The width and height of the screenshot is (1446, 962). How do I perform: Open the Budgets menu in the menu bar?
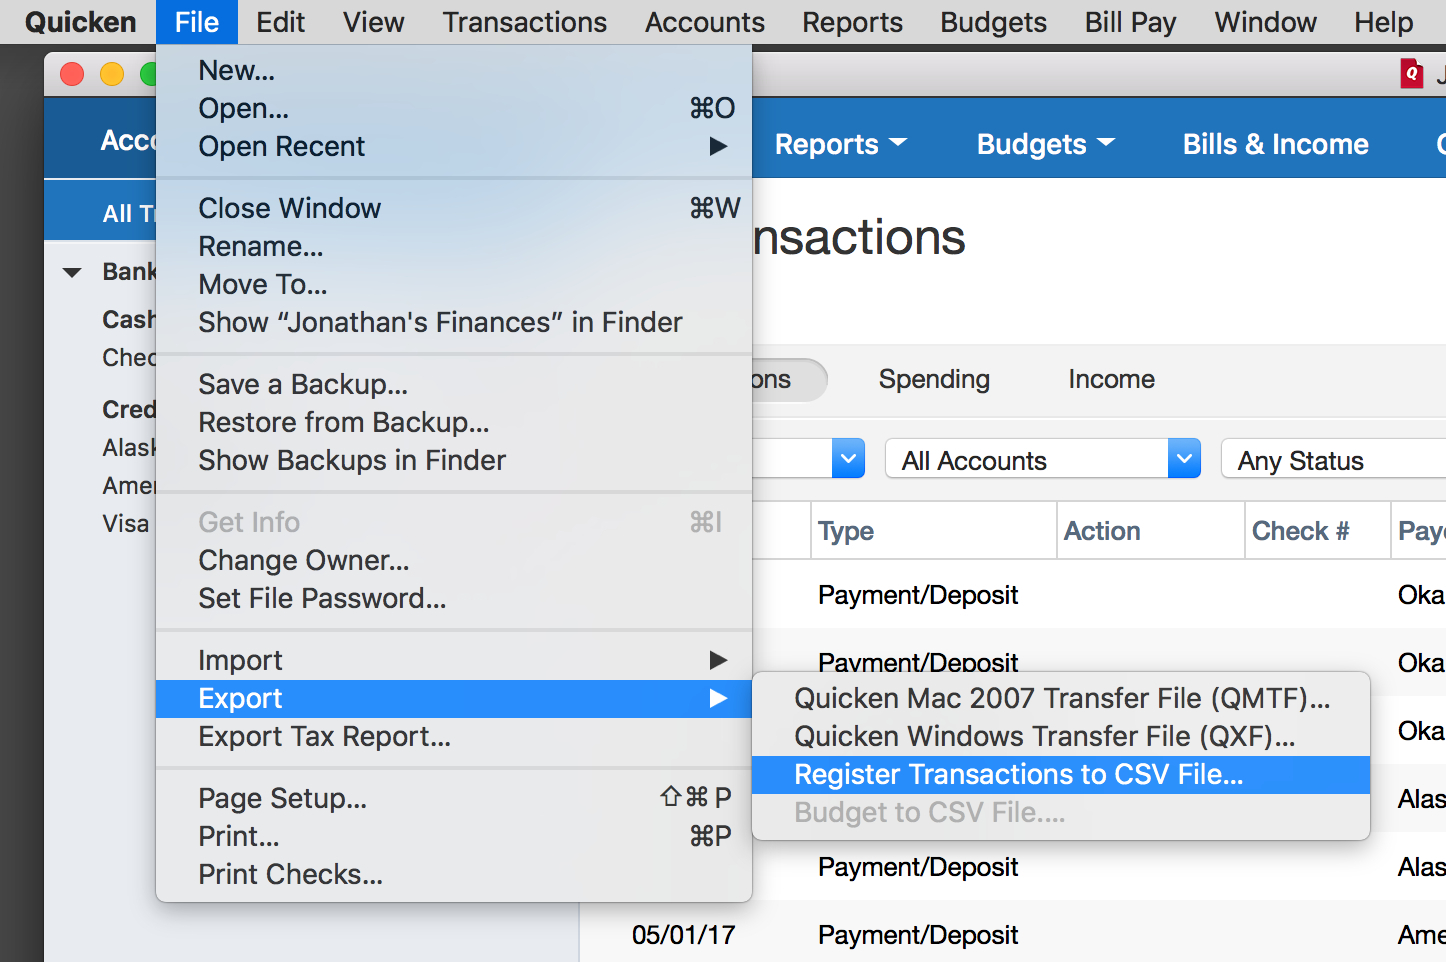click(x=994, y=22)
